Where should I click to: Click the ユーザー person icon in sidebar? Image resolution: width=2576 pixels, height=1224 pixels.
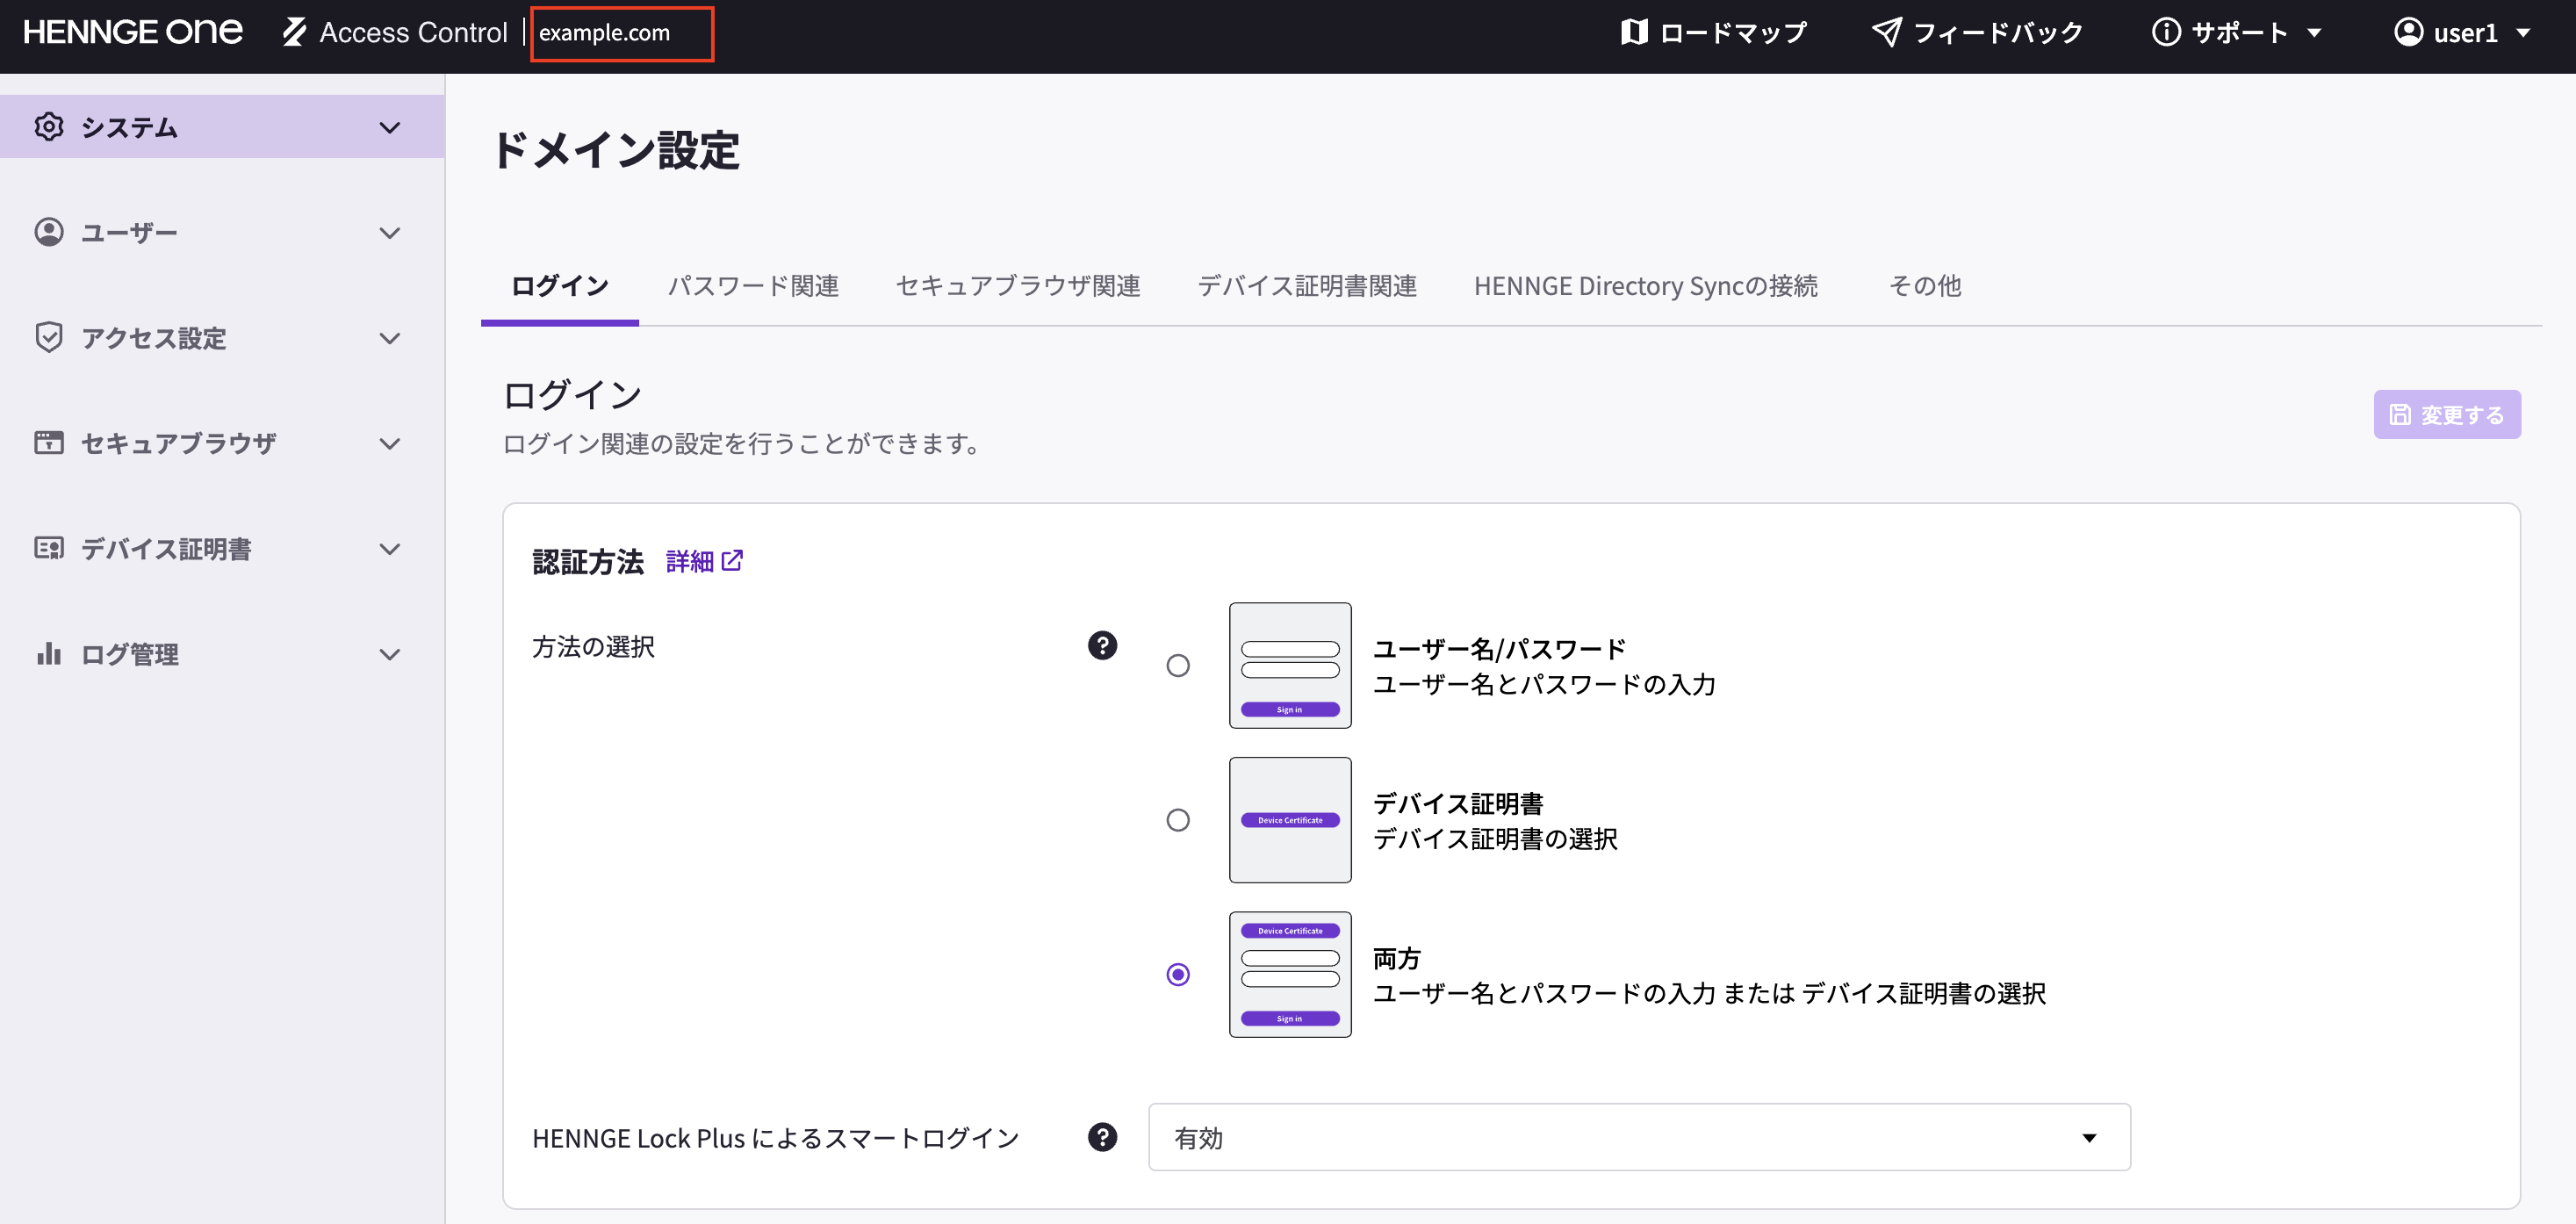(49, 232)
